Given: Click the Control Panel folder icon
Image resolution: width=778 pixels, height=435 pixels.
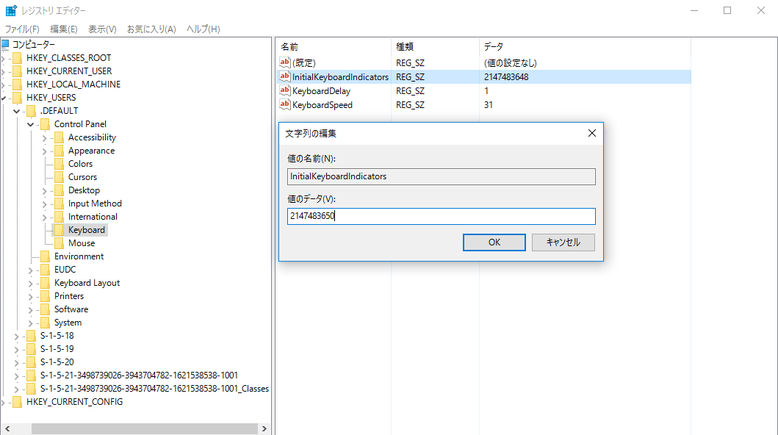Looking at the screenshot, I should 45,124.
